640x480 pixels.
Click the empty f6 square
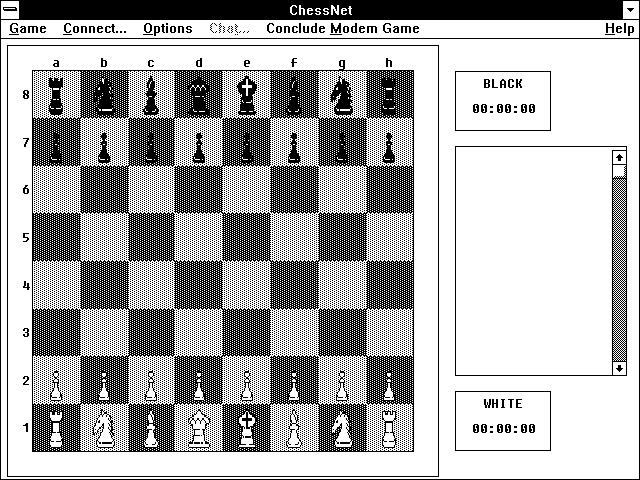(294, 190)
